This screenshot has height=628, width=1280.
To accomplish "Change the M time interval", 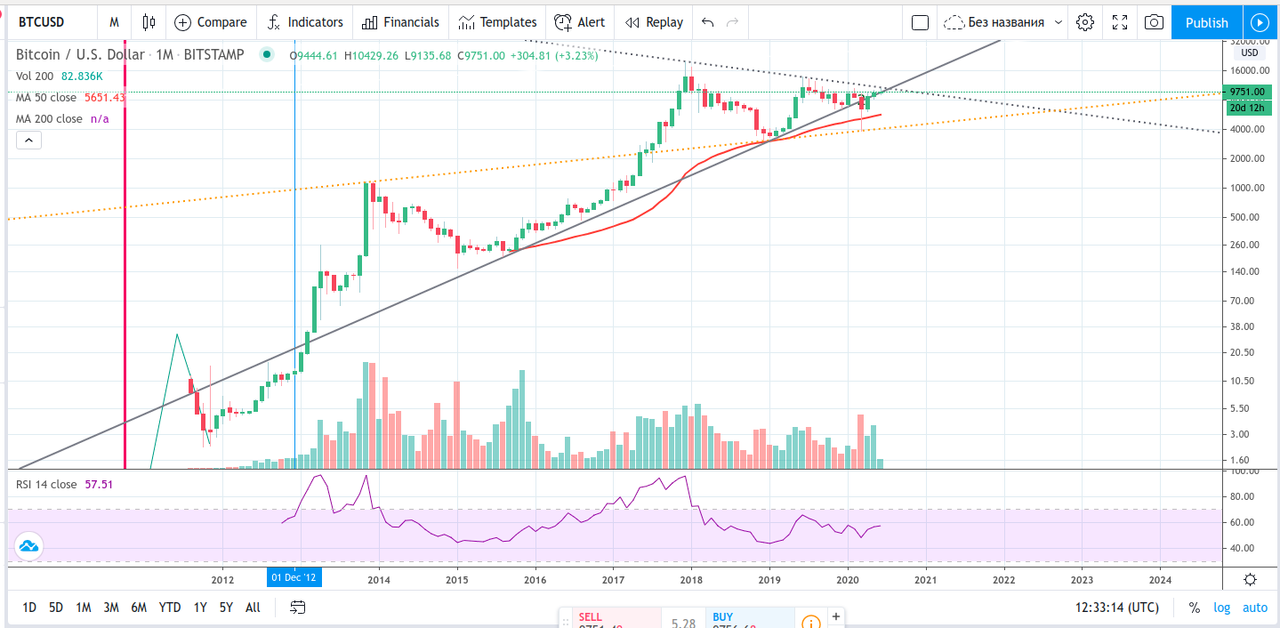I will [115, 22].
